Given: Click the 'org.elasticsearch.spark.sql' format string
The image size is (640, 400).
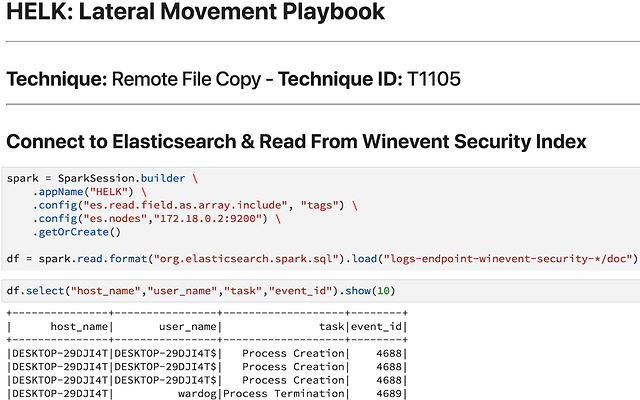Looking at the screenshot, I should click(x=246, y=259).
